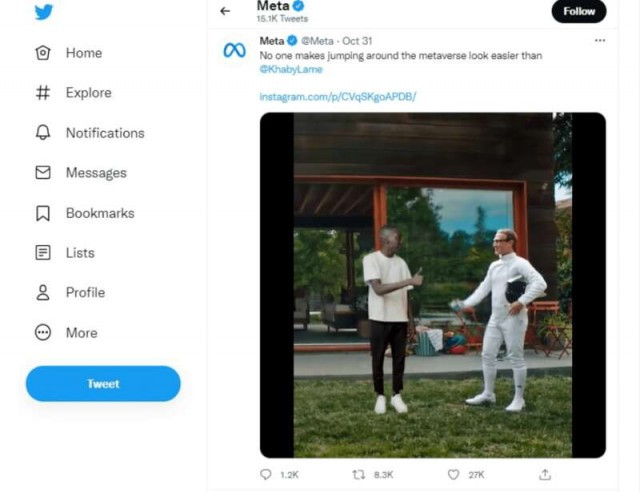Go back with the left arrow

[x=225, y=11]
